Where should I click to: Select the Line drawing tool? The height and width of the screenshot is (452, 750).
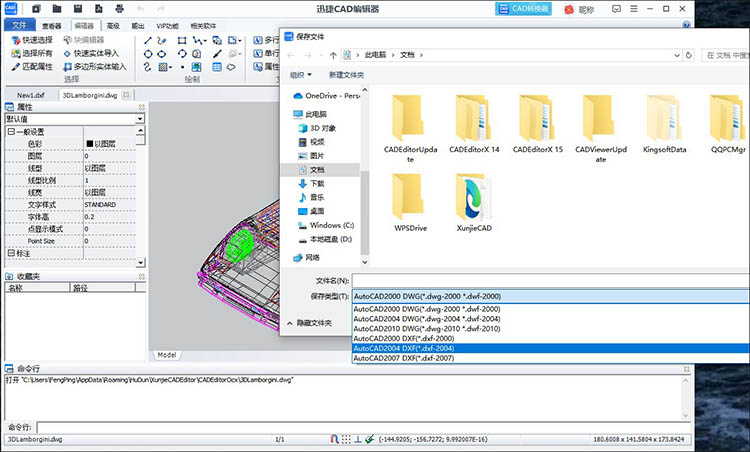pyautogui.click(x=148, y=41)
